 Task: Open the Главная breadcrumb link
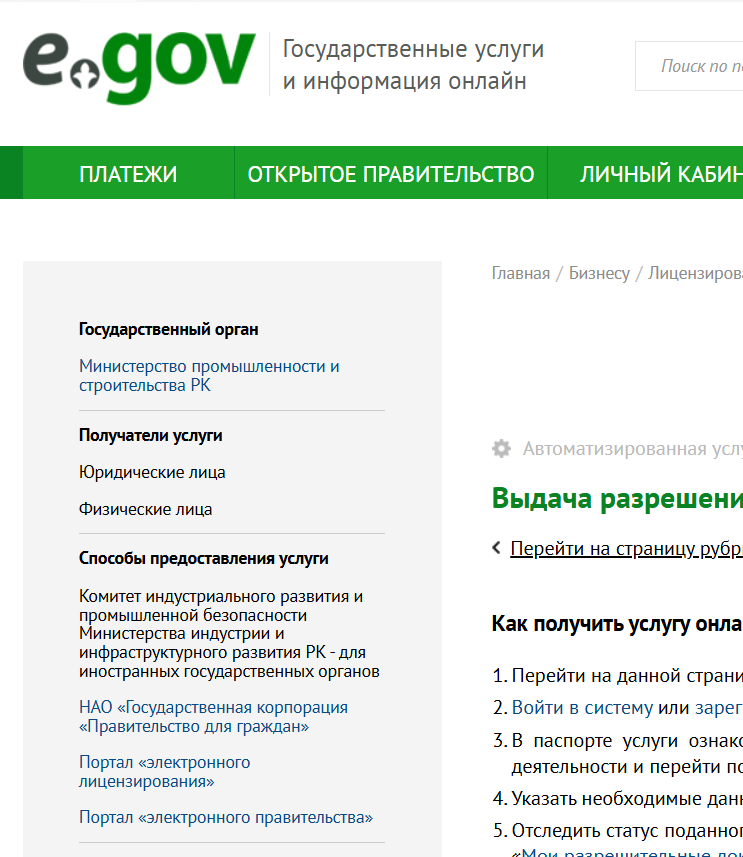tap(520, 273)
